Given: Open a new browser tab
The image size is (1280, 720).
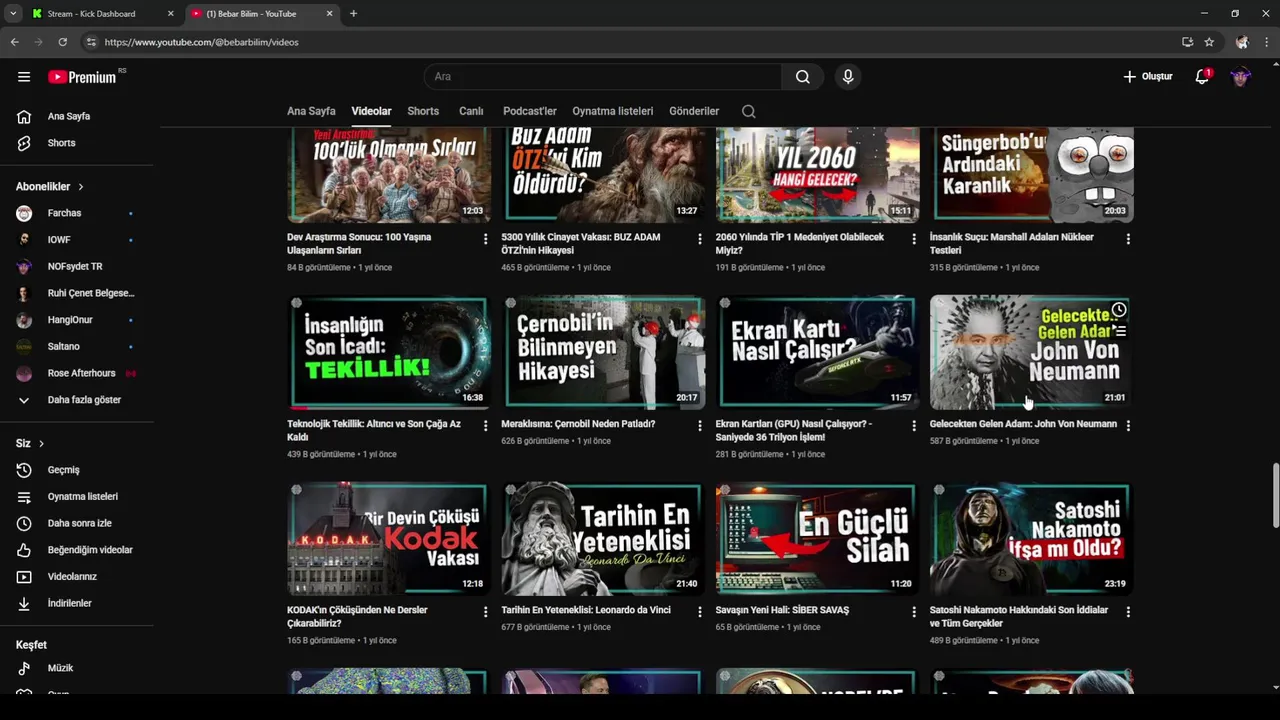Looking at the screenshot, I should [x=353, y=14].
